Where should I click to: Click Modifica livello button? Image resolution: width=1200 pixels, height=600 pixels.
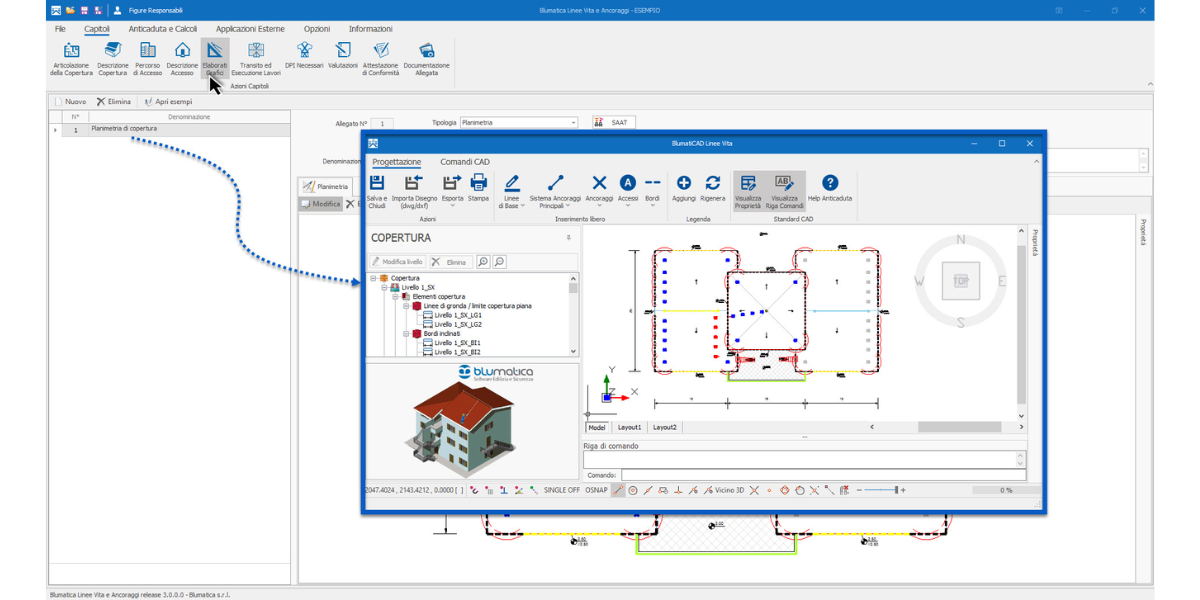click(x=397, y=262)
